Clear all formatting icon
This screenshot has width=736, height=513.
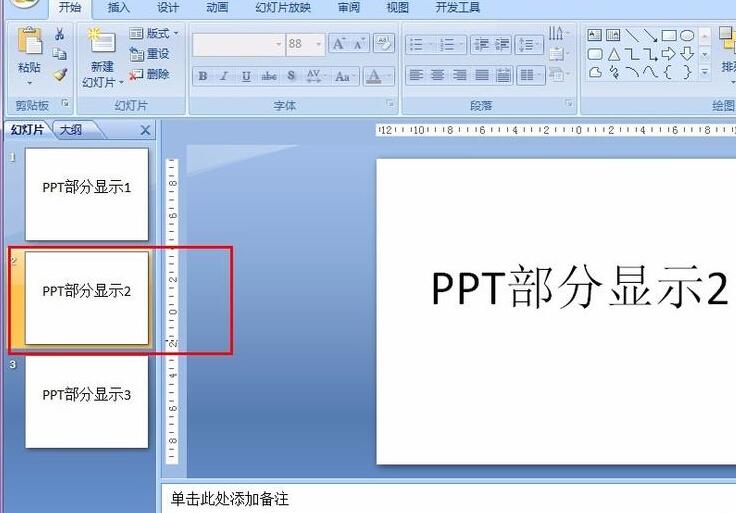[x=383, y=44]
